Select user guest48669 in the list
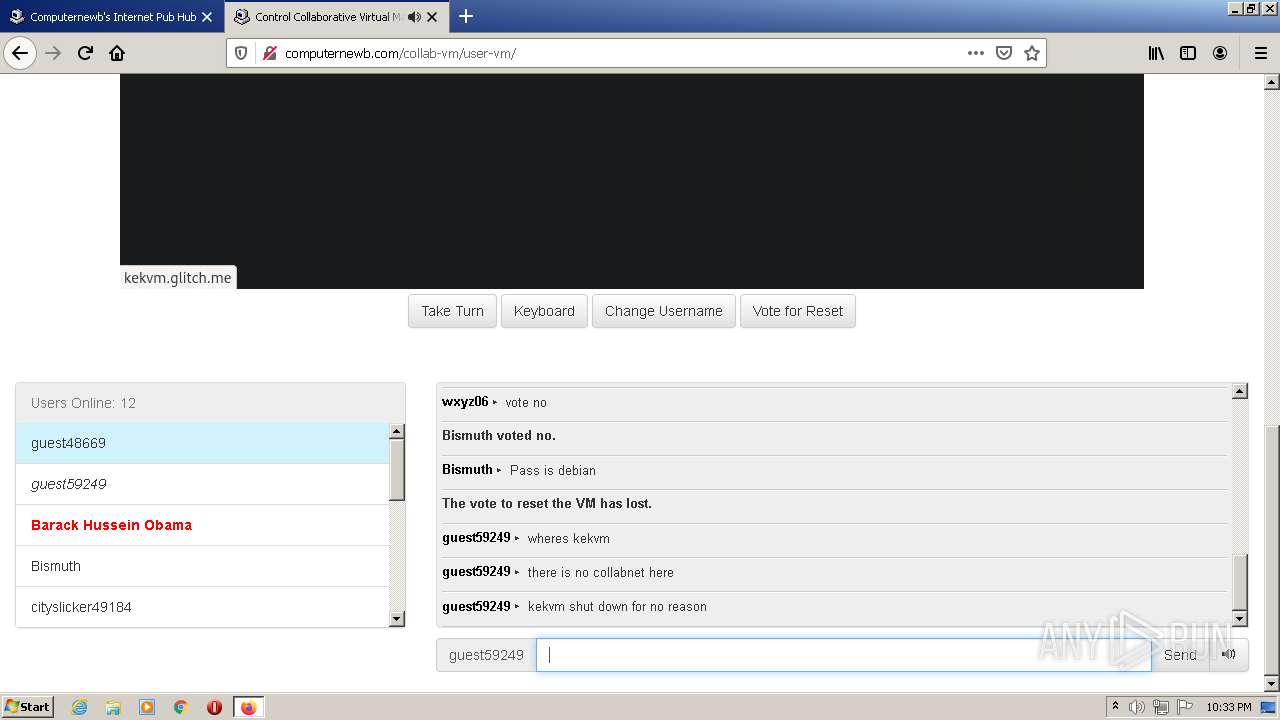Screen dimensions: 1280x720 click(x=202, y=443)
